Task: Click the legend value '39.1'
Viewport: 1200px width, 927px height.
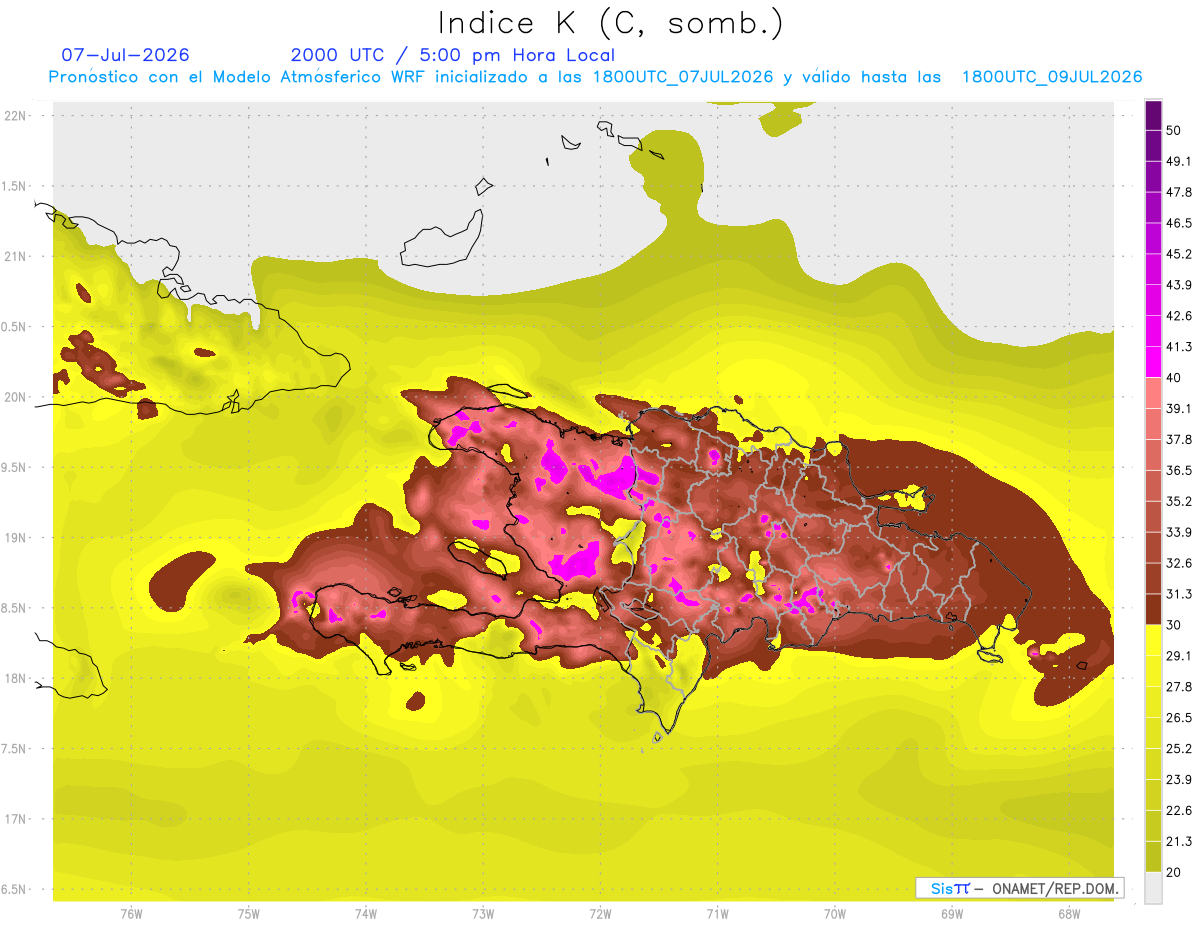Action: click(x=1179, y=409)
